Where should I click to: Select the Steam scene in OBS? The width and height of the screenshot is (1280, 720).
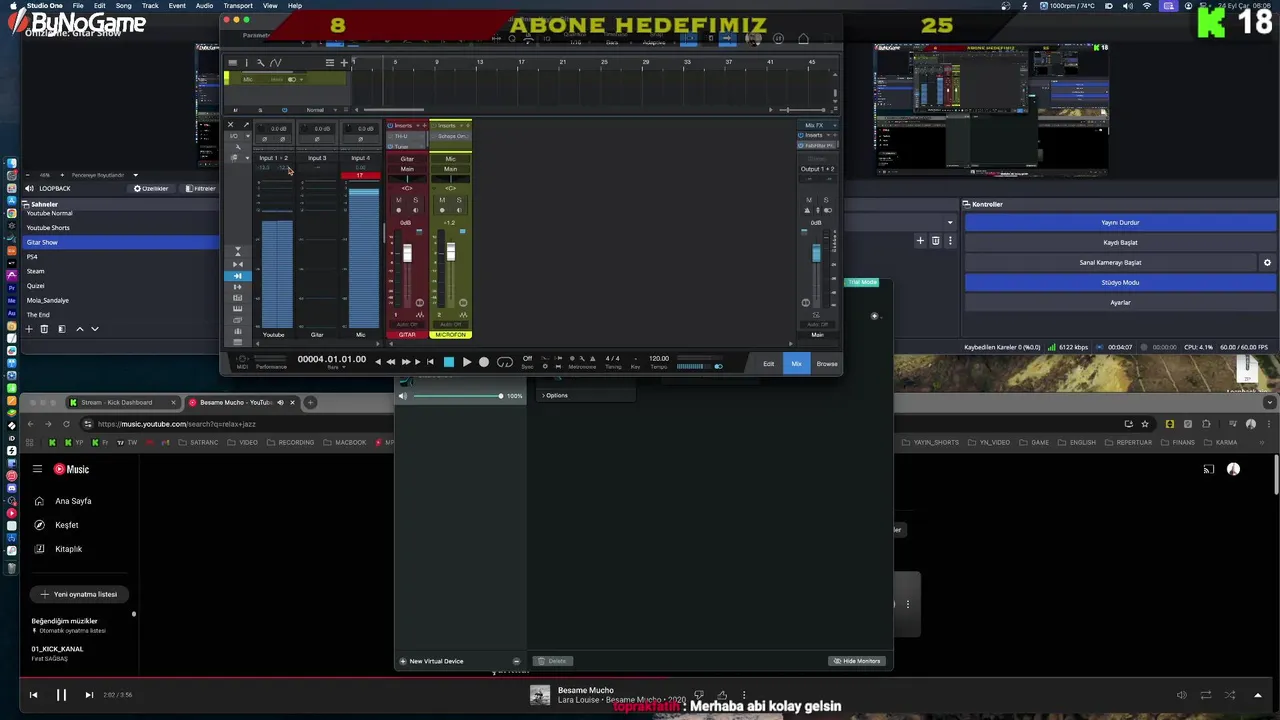click(x=121, y=271)
